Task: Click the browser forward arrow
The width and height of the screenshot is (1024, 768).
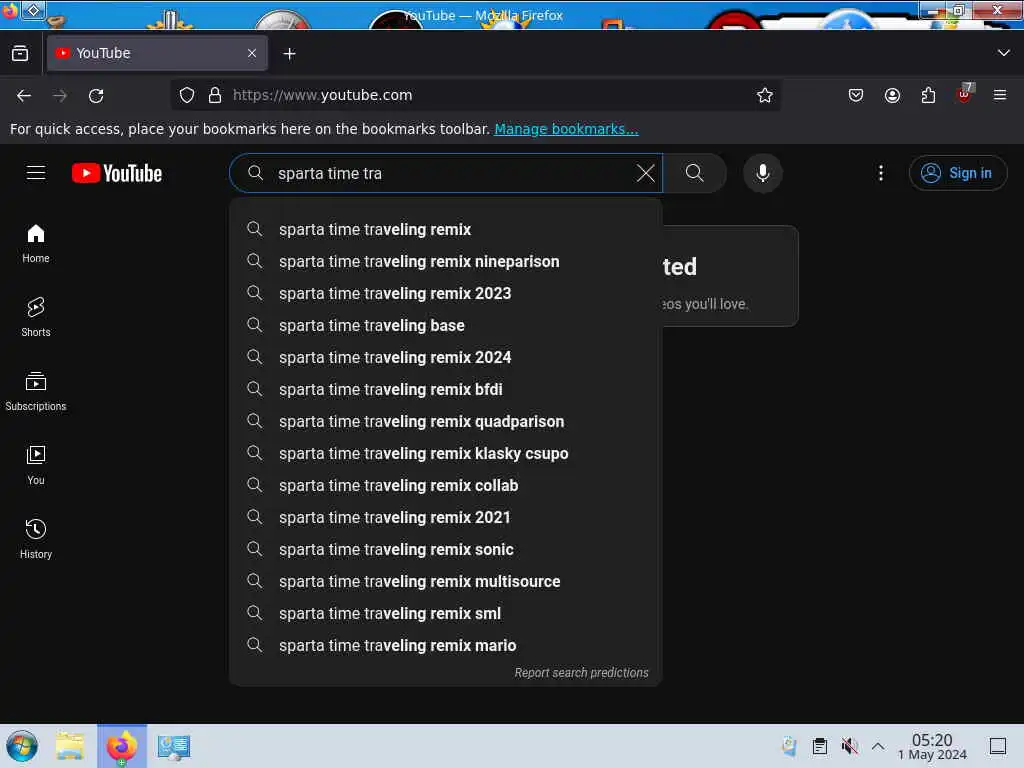Action: tap(60, 96)
